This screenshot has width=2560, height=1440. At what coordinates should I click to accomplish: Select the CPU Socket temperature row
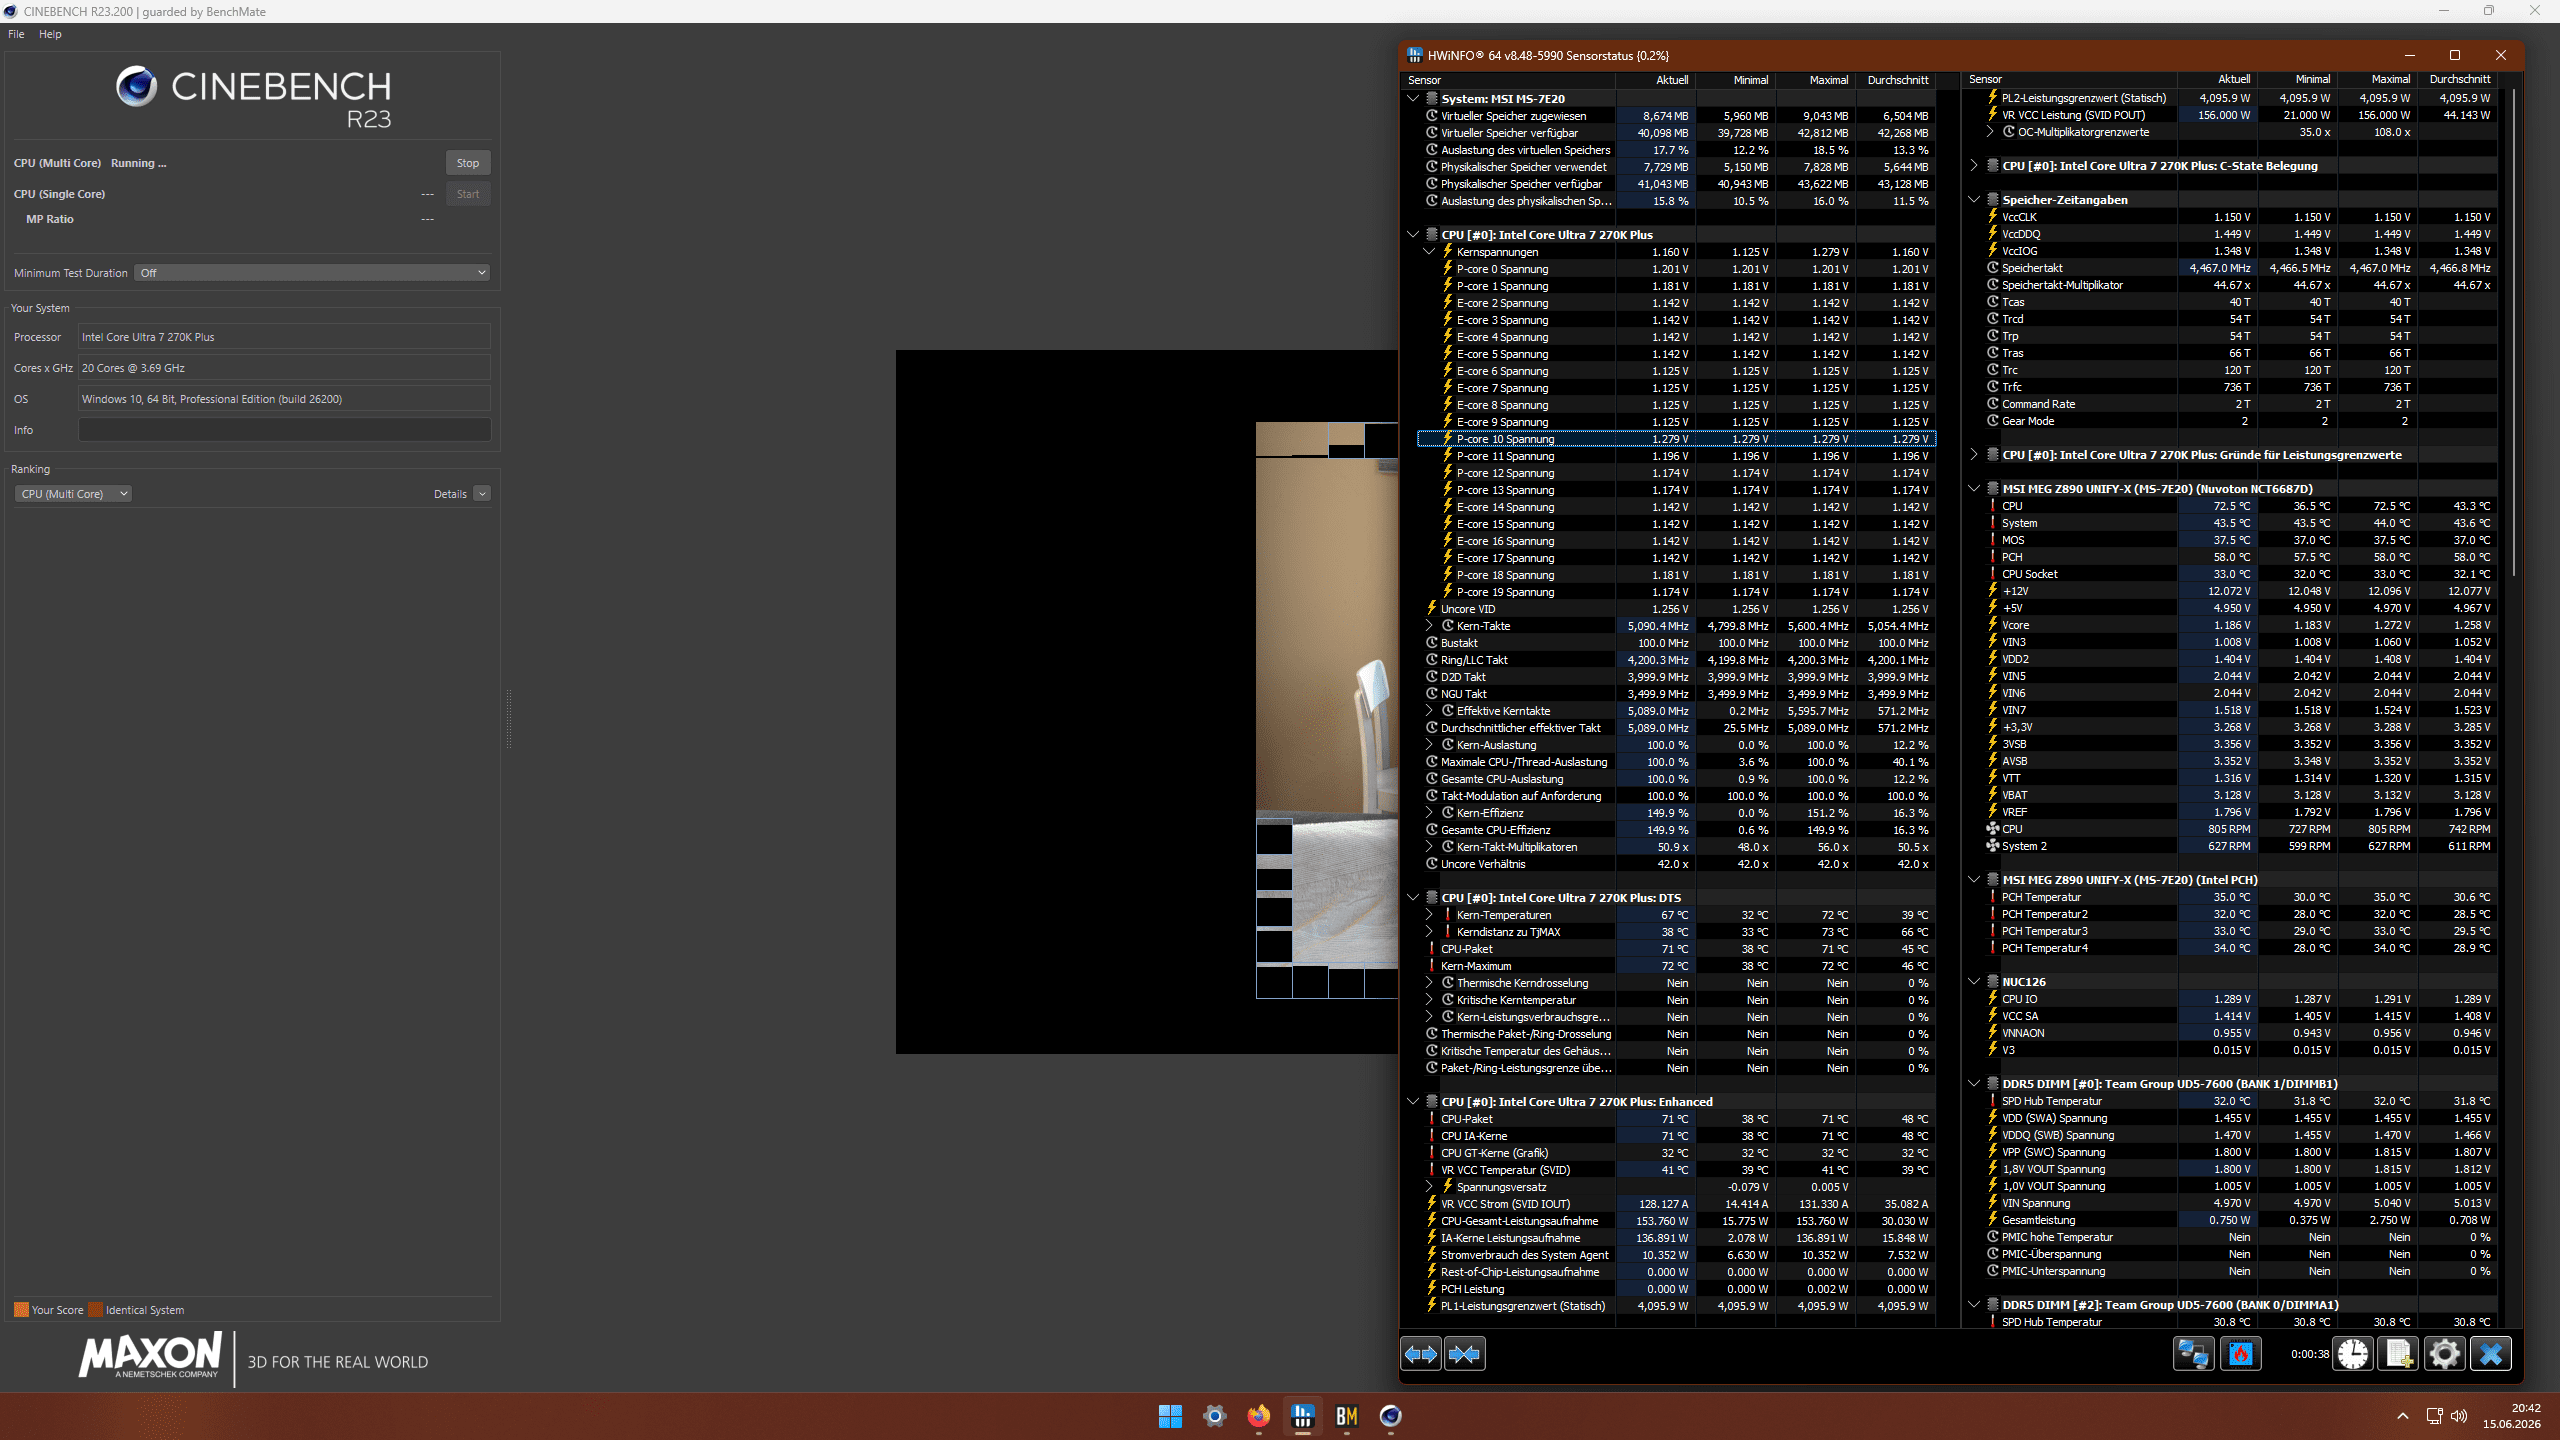point(2238,574)
